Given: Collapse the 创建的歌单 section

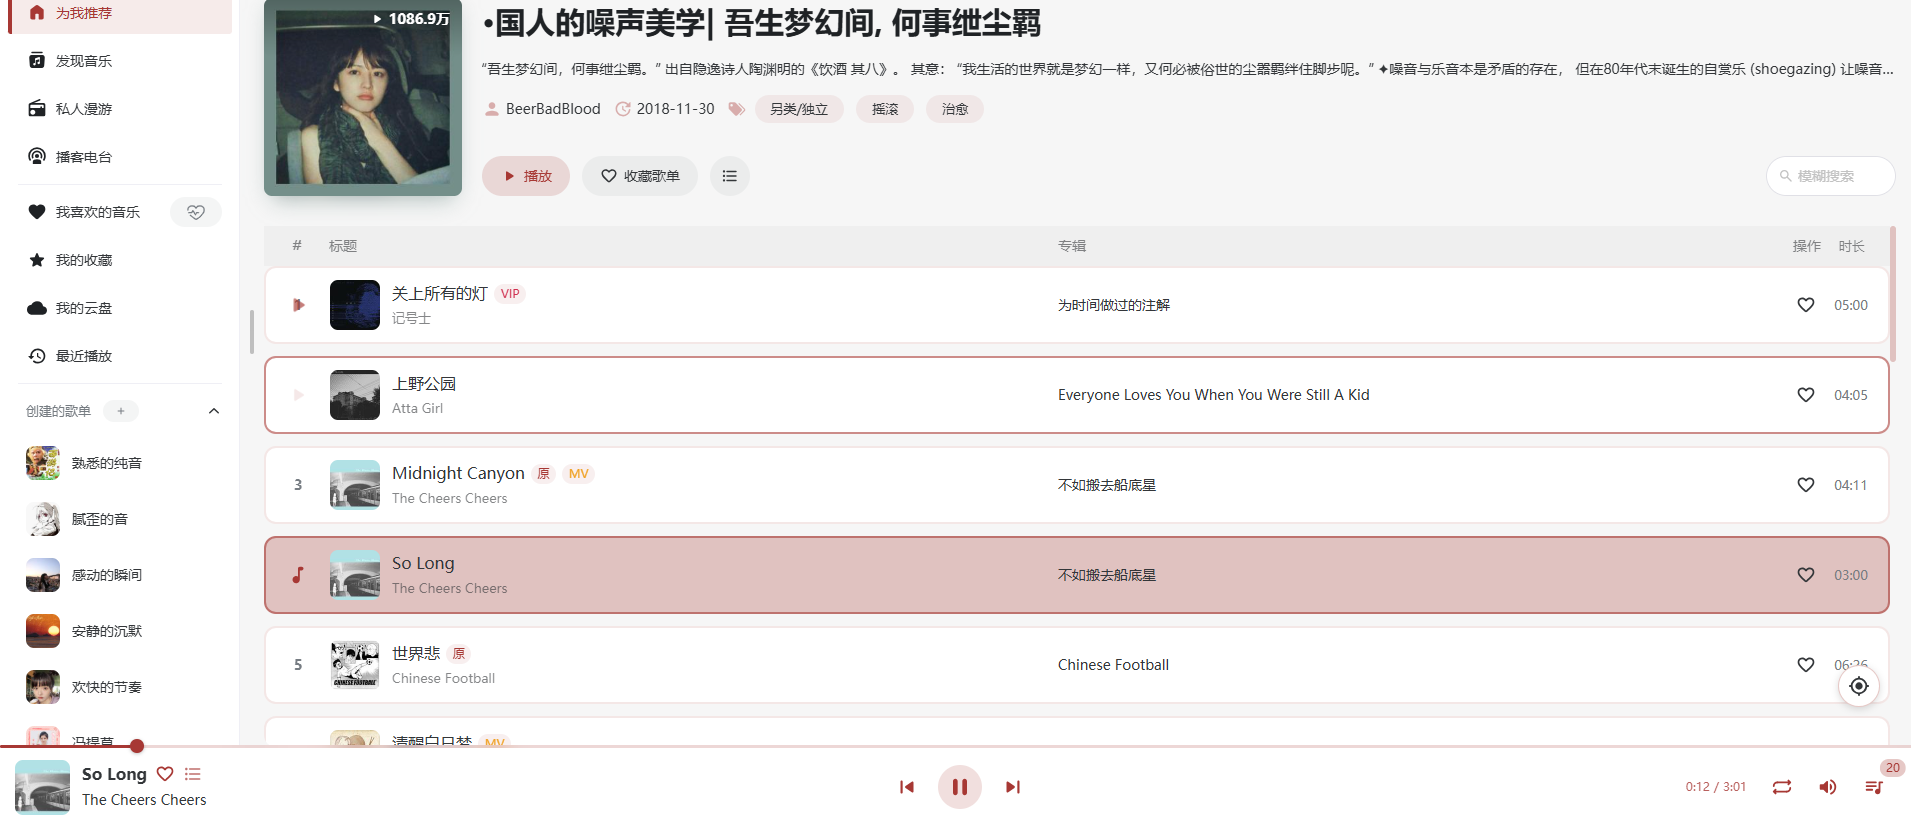Looking at the screenshot, I should point(213,411).
